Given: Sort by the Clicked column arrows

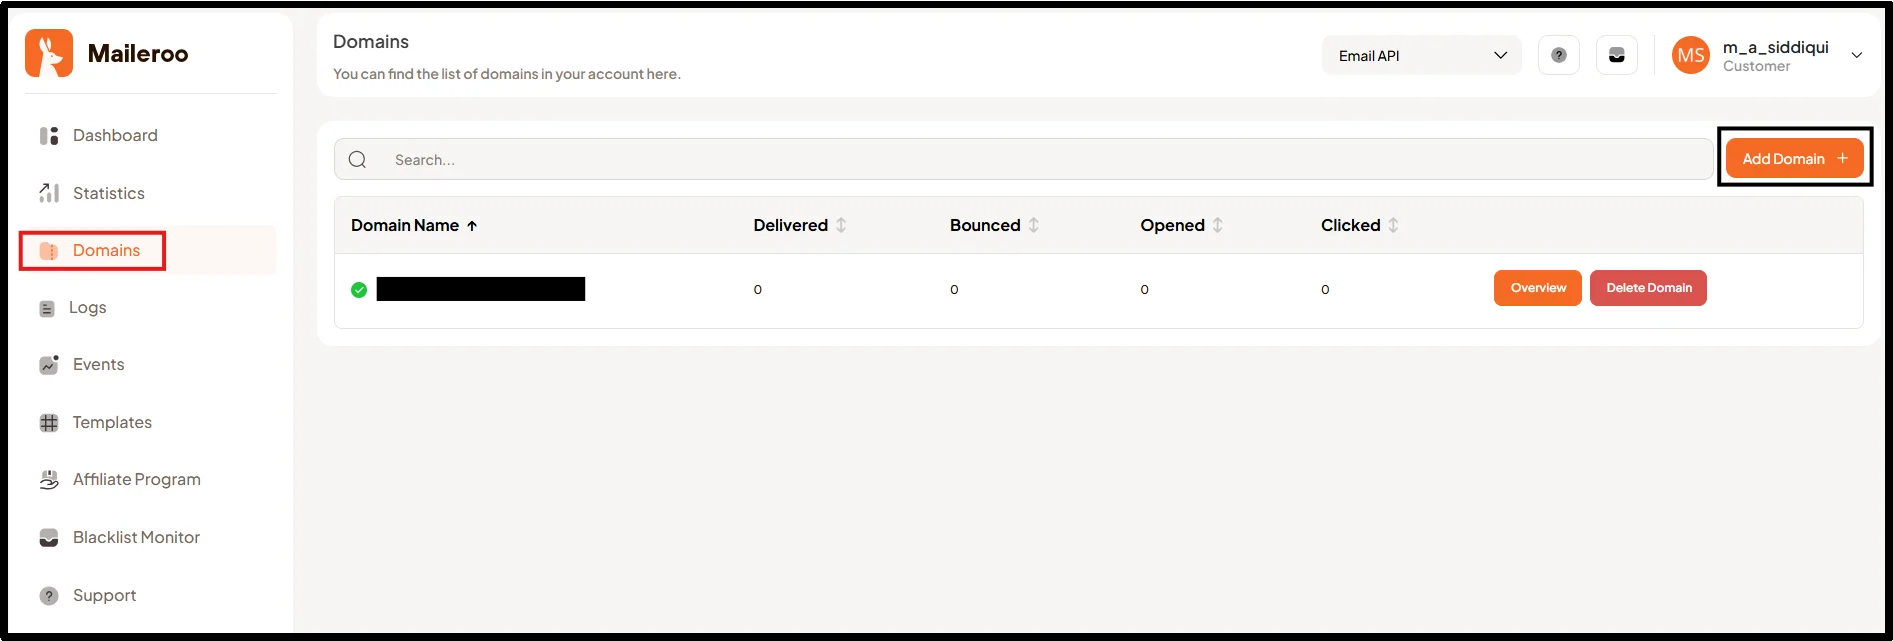Looking at the screenshot, I should tap(1393, 225).
